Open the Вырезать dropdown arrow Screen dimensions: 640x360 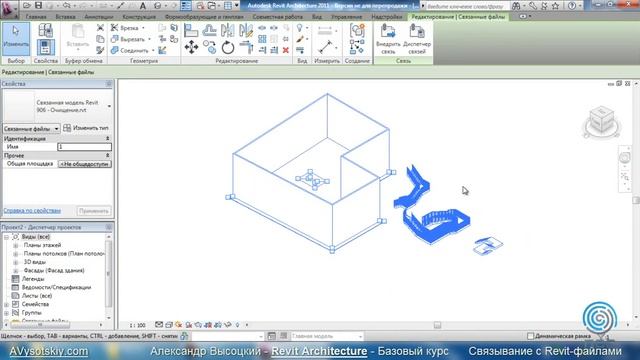[x=149, y=39]
